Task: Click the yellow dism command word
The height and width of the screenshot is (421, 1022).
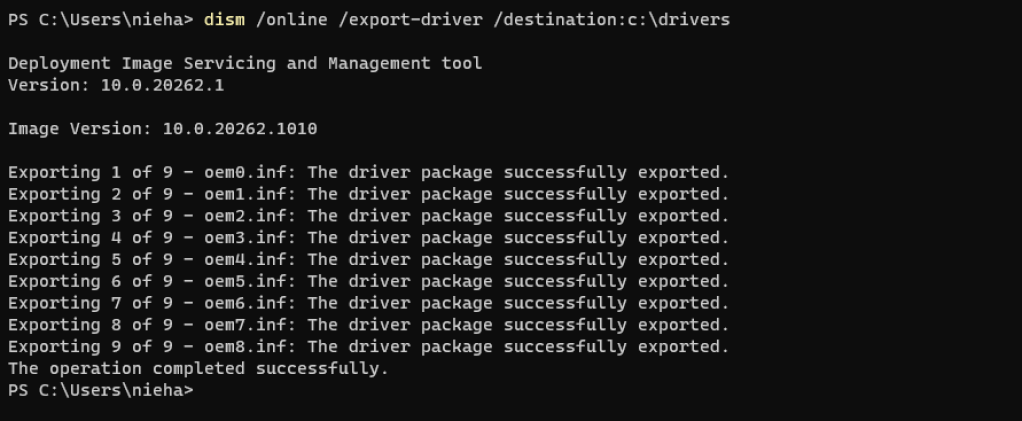Action: (x=224, y=20)
